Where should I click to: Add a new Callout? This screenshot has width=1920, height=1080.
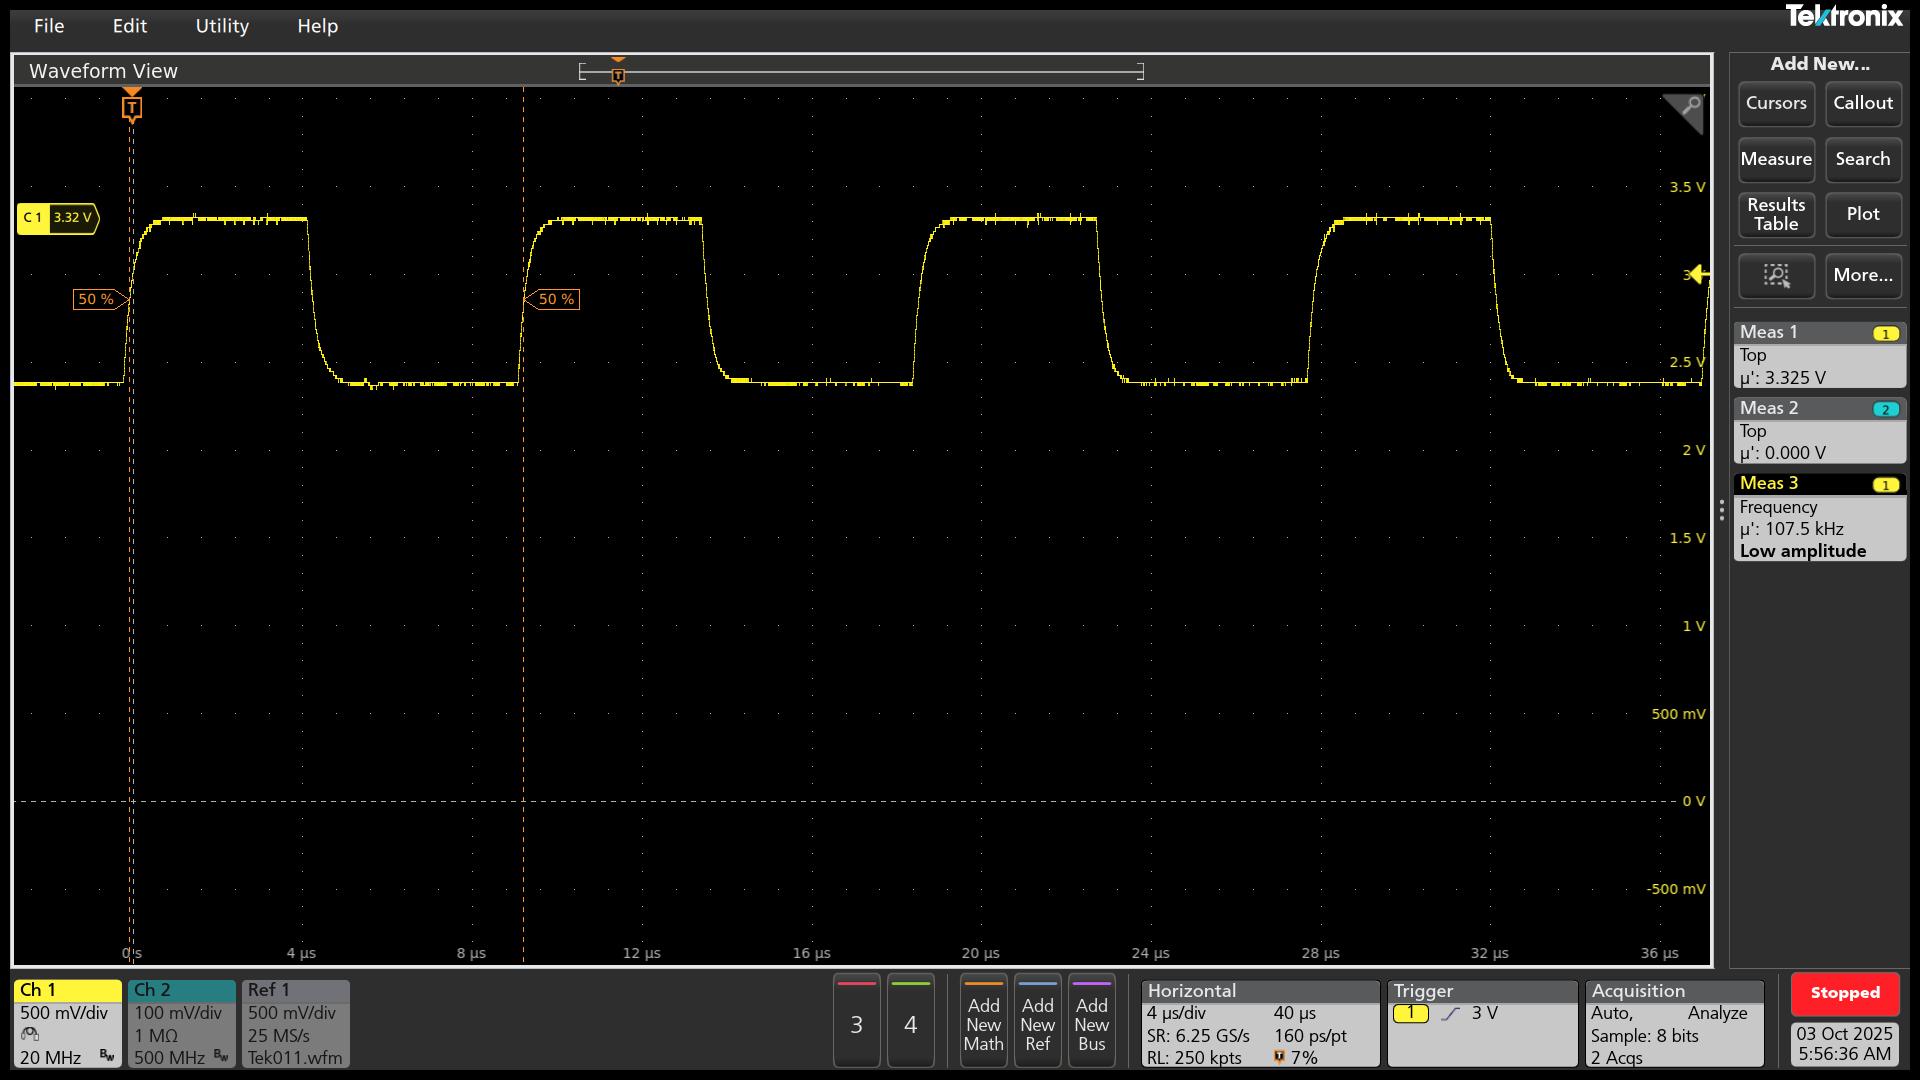click(x=1863, y=103)
